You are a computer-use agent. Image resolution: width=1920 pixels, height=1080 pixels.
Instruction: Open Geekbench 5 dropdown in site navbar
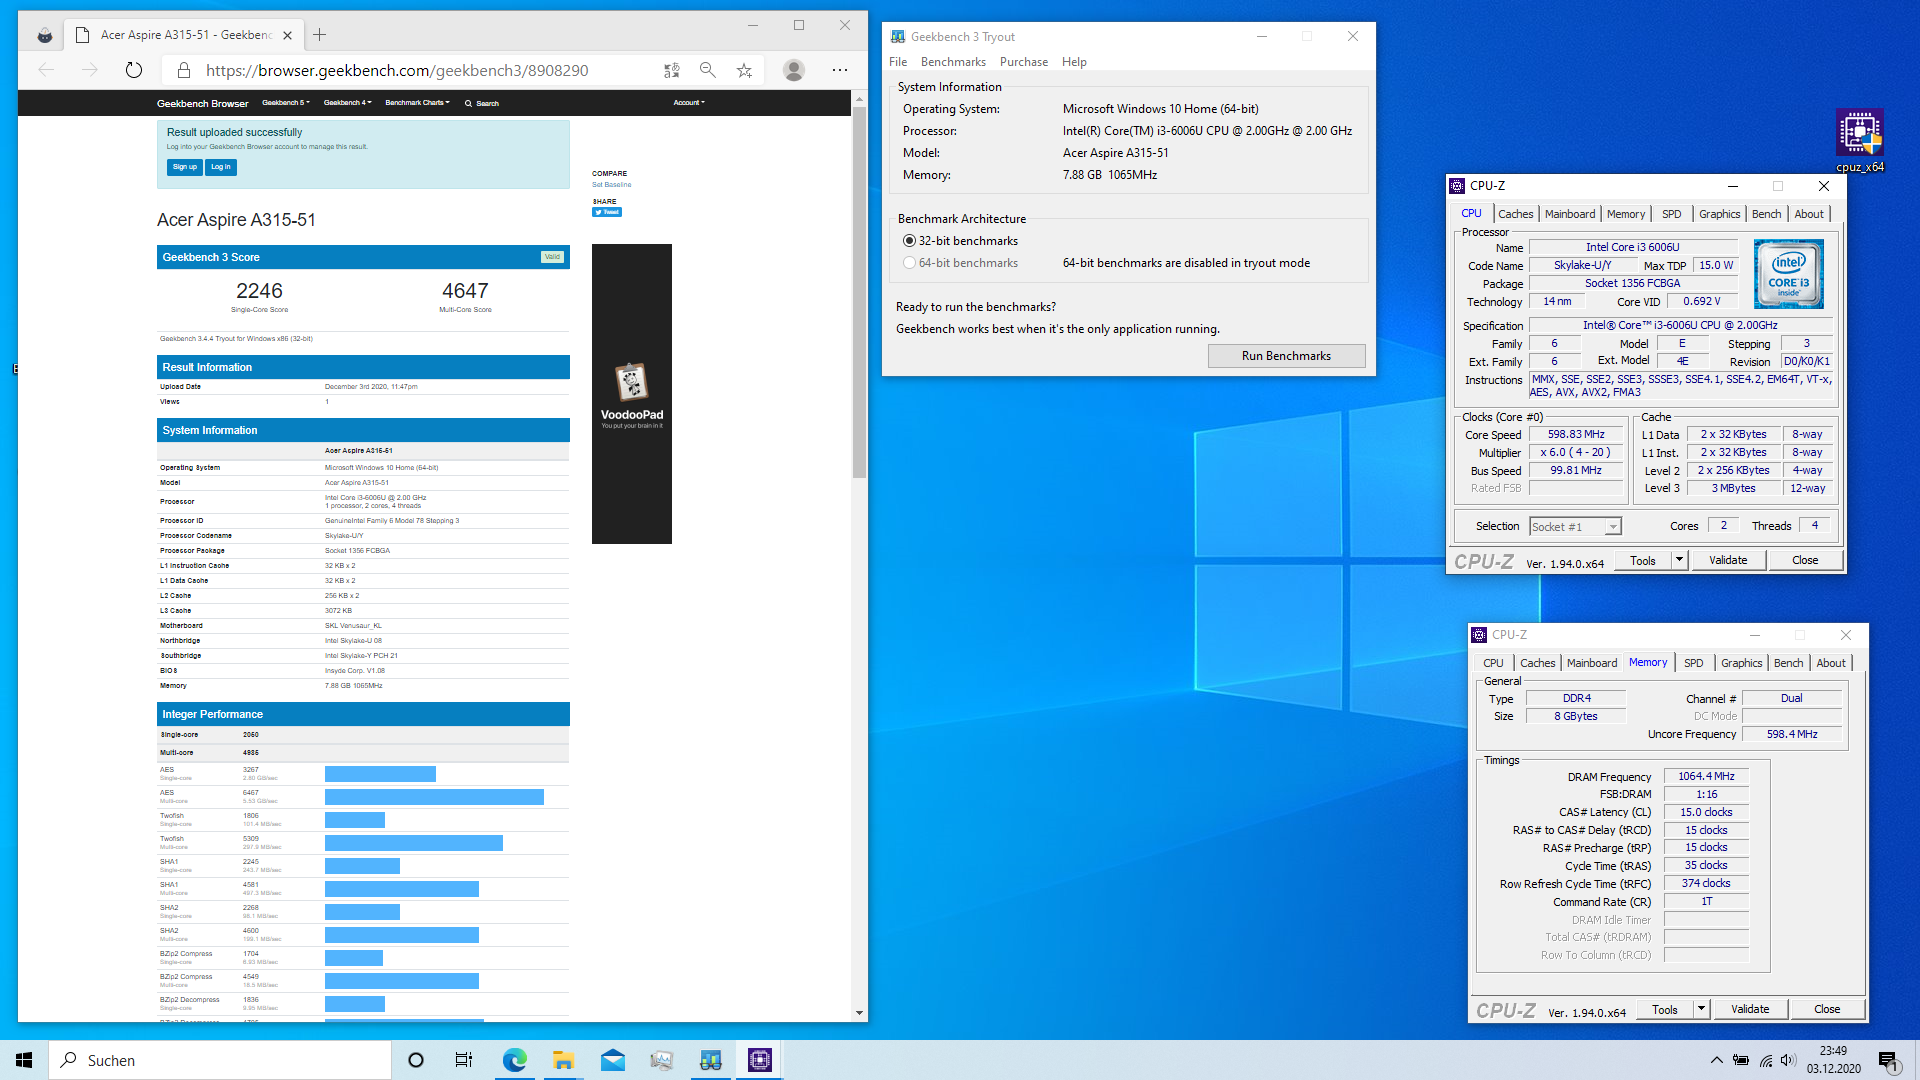tap(286, 103)
